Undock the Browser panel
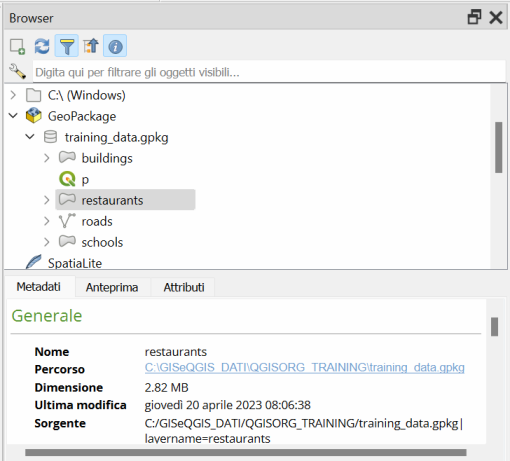Image resolution: width=510 pixels, height=461 pixels. (x=474, y=17)
